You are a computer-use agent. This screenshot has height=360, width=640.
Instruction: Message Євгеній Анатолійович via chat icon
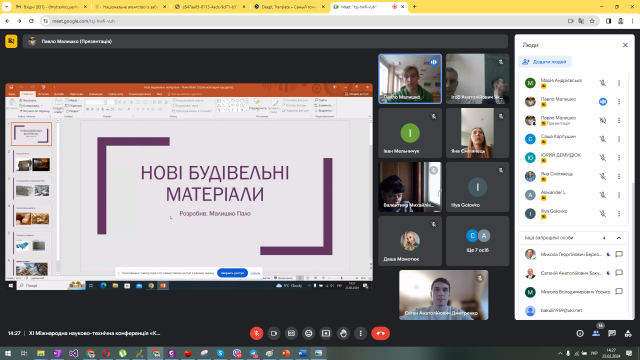coord(619,273)
